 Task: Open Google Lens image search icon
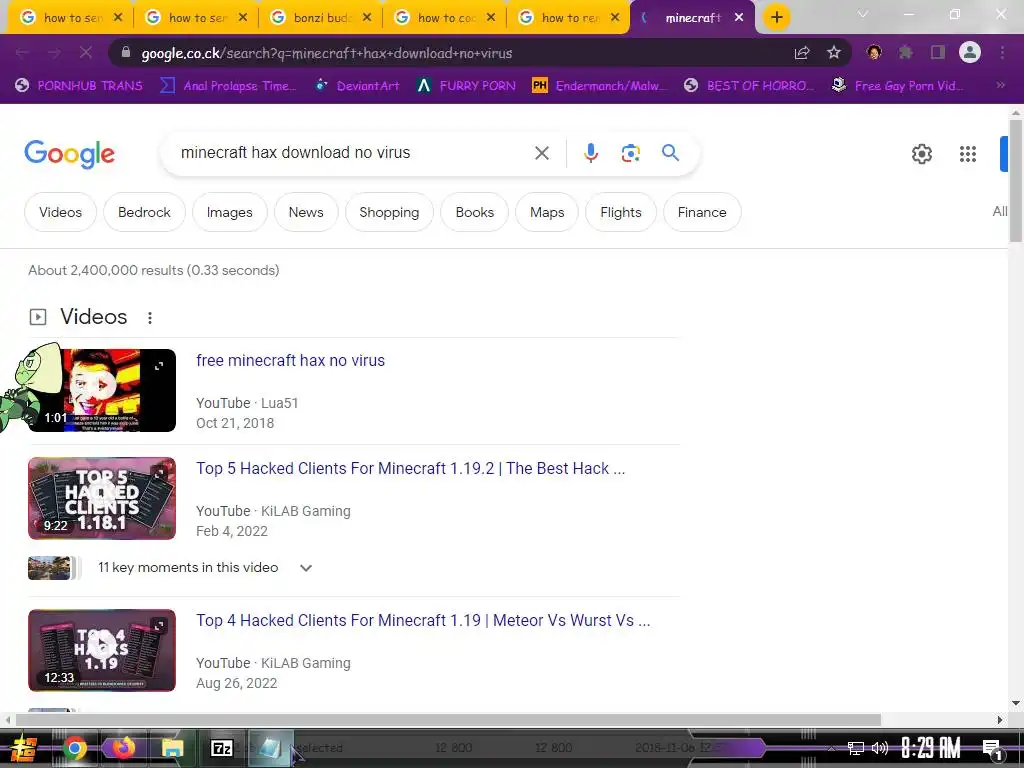(630, 153)
